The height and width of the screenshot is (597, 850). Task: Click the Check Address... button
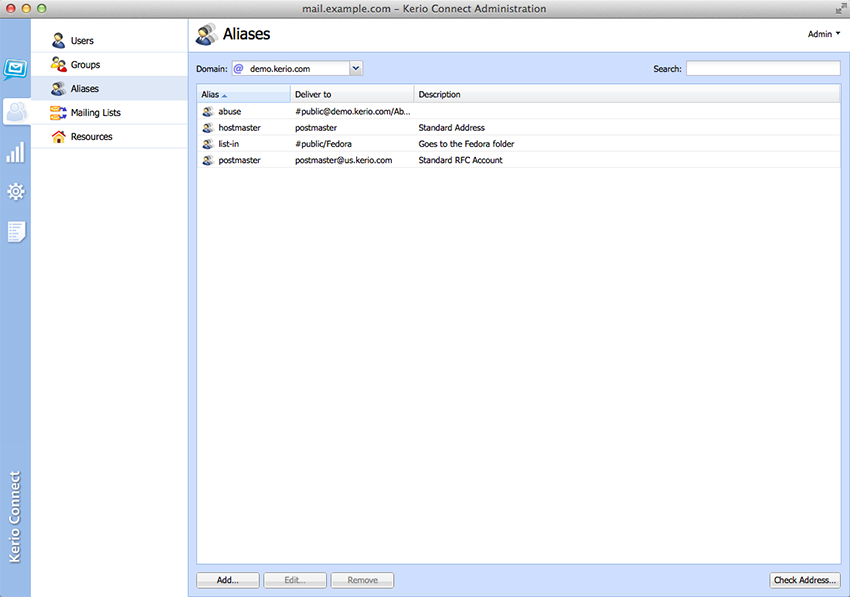tap(805, 580)
